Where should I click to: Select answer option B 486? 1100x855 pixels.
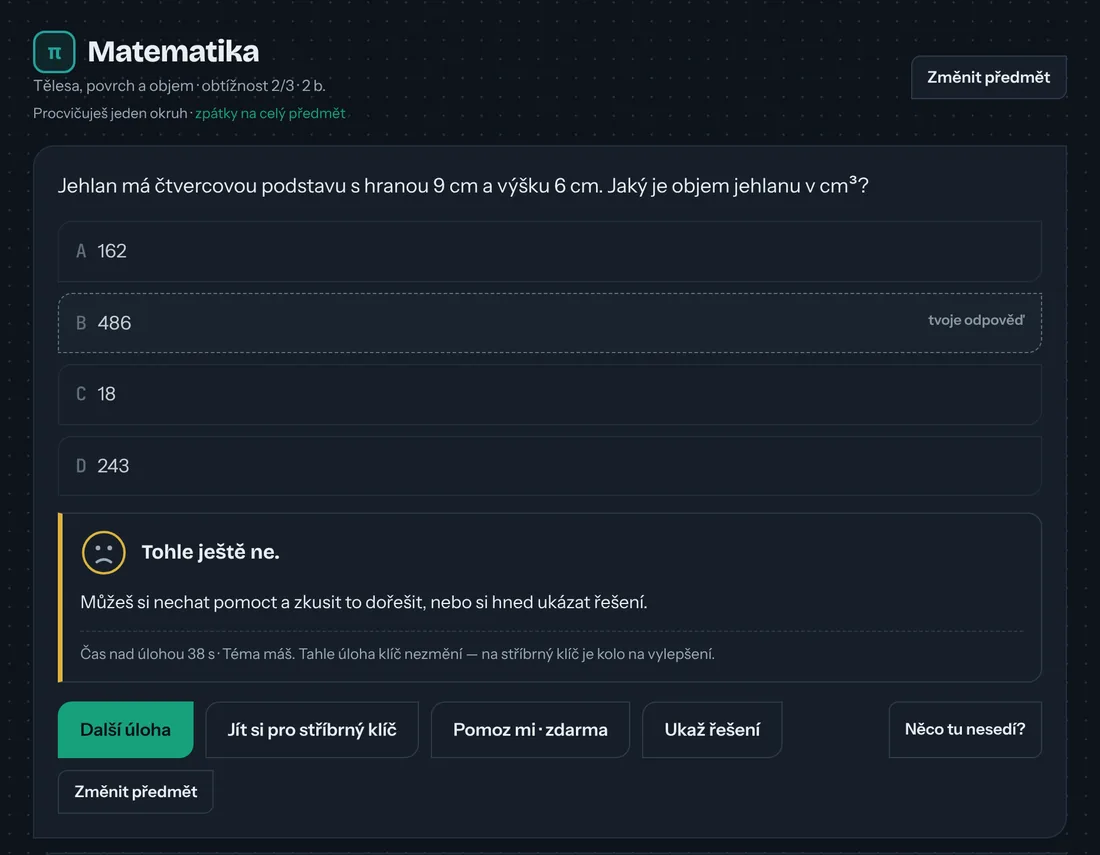[549, 323]
